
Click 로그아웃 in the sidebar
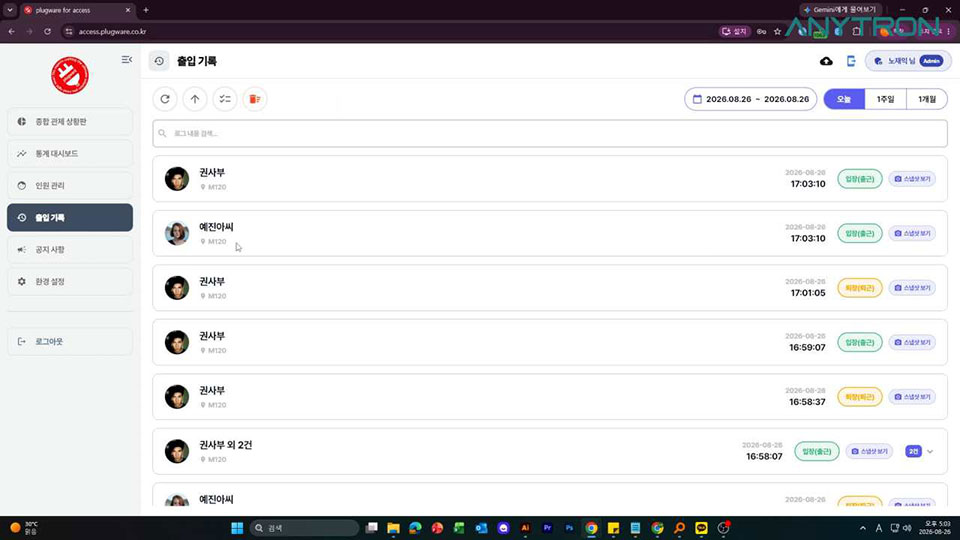coord(70,342)
